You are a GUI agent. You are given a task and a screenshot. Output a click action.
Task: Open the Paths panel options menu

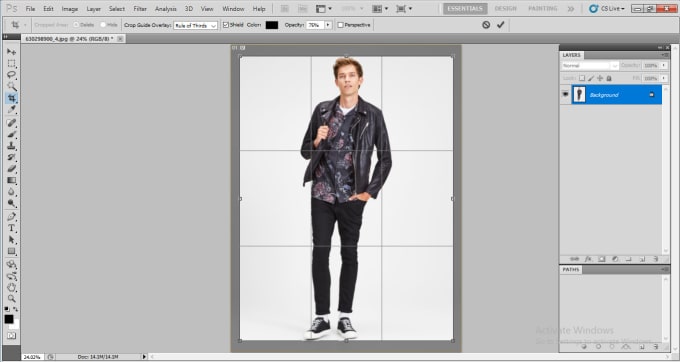(664, 270)
